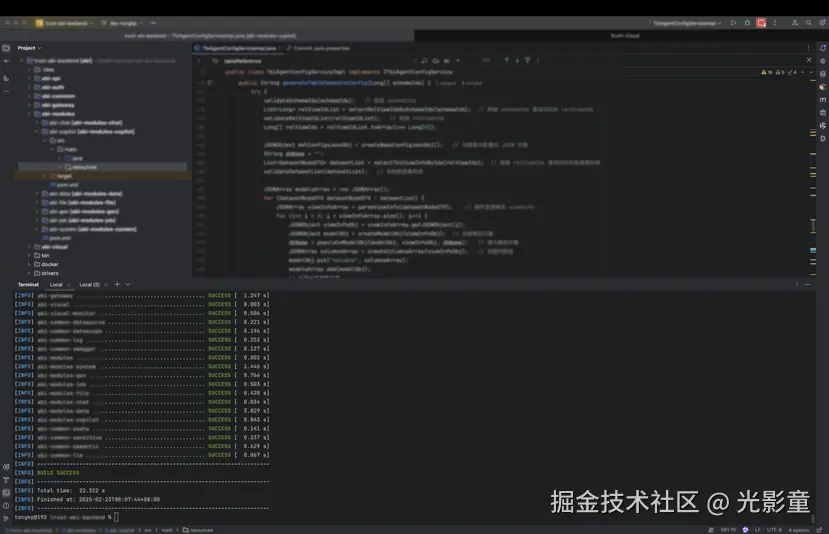Open the Maven tool window icon
This screenshot has height=534, width=829.
(x=823, y=99)
